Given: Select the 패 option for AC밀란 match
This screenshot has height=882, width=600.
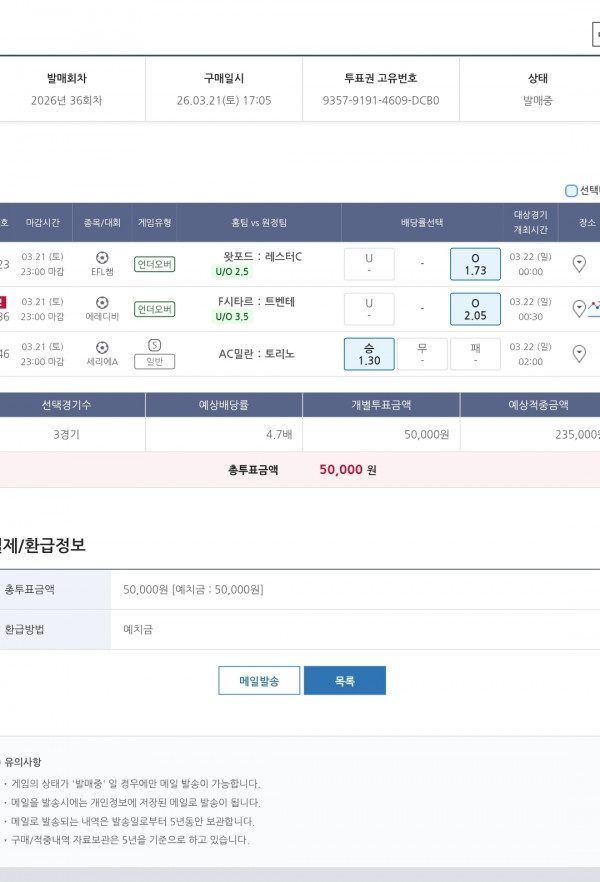Looking at the screenshot, I should pos(475,354).
